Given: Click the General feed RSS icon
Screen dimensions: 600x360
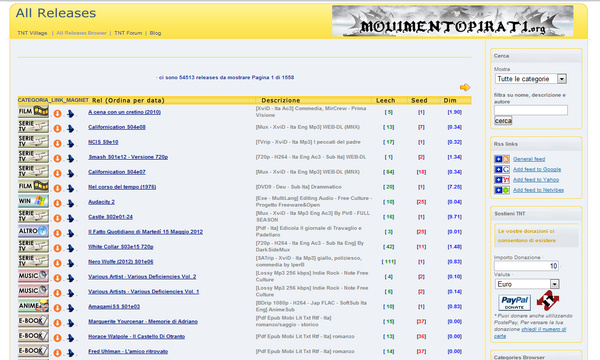Looking at the screenshot, I should (x=502, y=159).
